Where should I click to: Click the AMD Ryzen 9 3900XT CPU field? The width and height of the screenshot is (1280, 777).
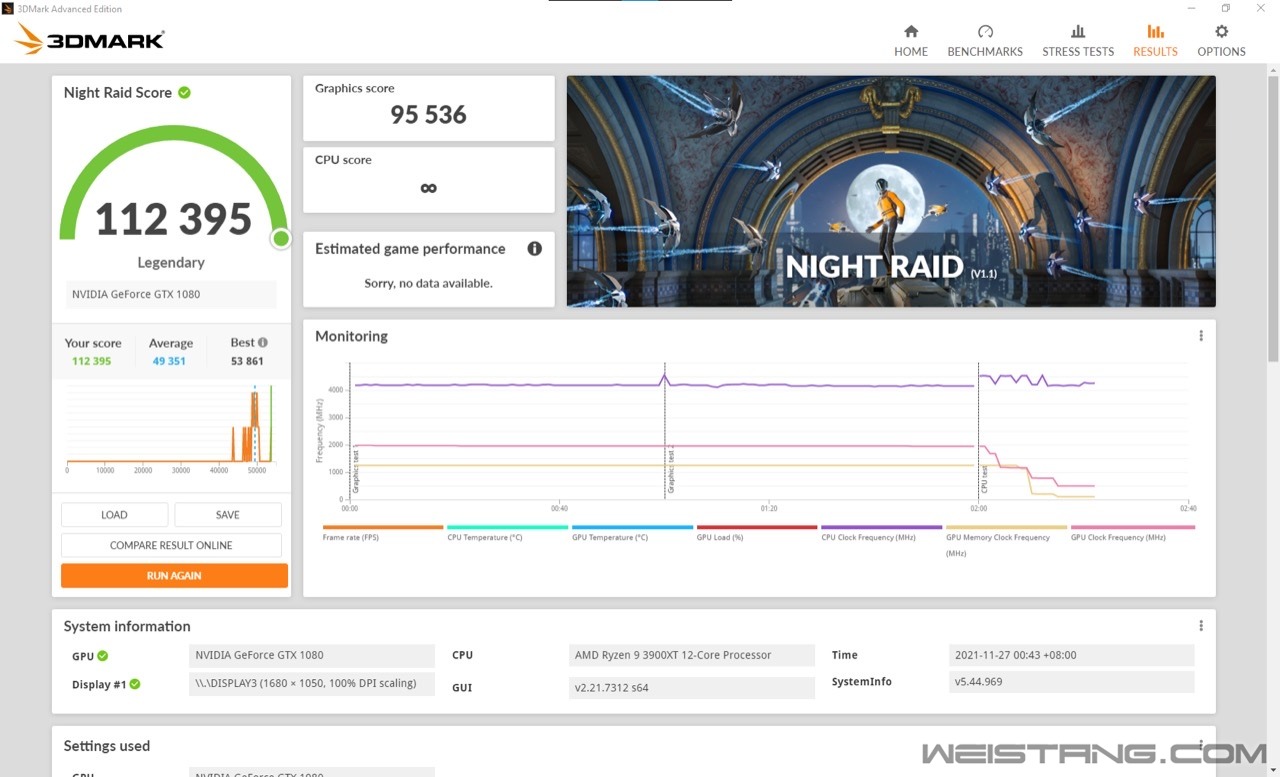[692, 656]
